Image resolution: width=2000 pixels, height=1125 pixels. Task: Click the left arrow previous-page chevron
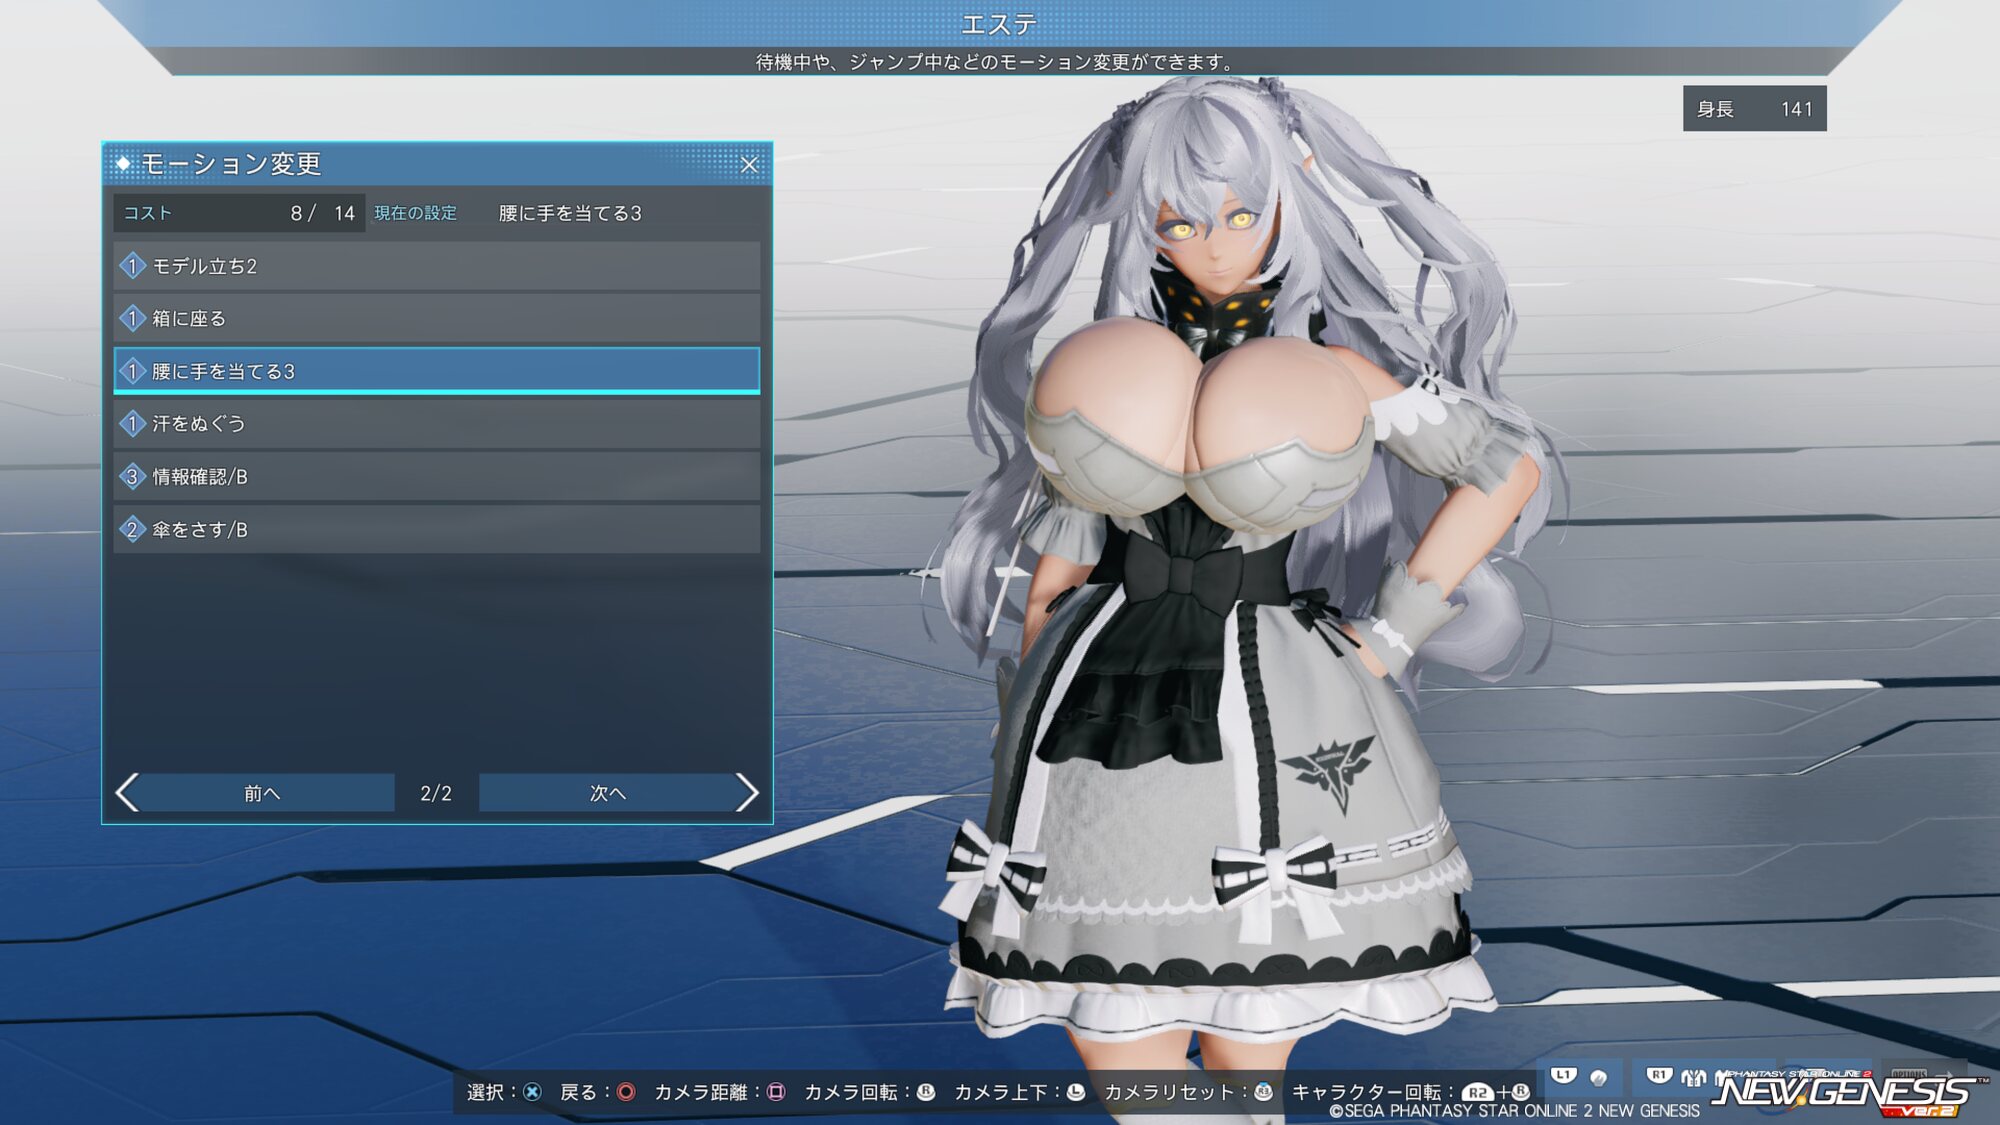point(128,793)
